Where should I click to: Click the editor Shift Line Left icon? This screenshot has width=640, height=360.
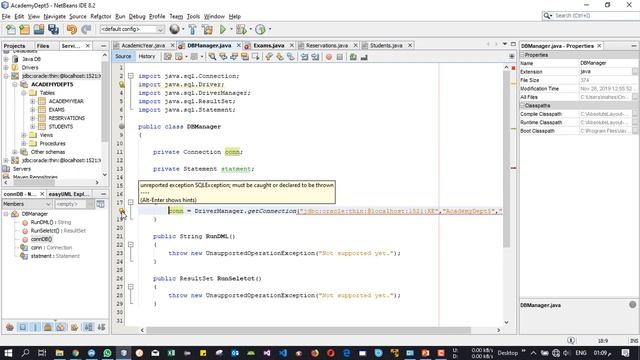tap(304, 57)
